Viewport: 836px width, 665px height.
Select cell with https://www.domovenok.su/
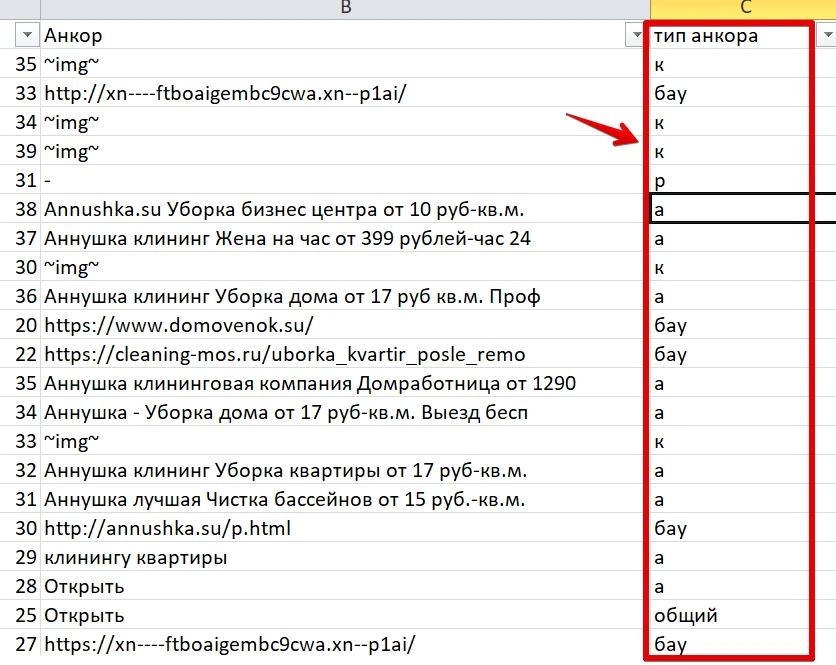(345, 325)
